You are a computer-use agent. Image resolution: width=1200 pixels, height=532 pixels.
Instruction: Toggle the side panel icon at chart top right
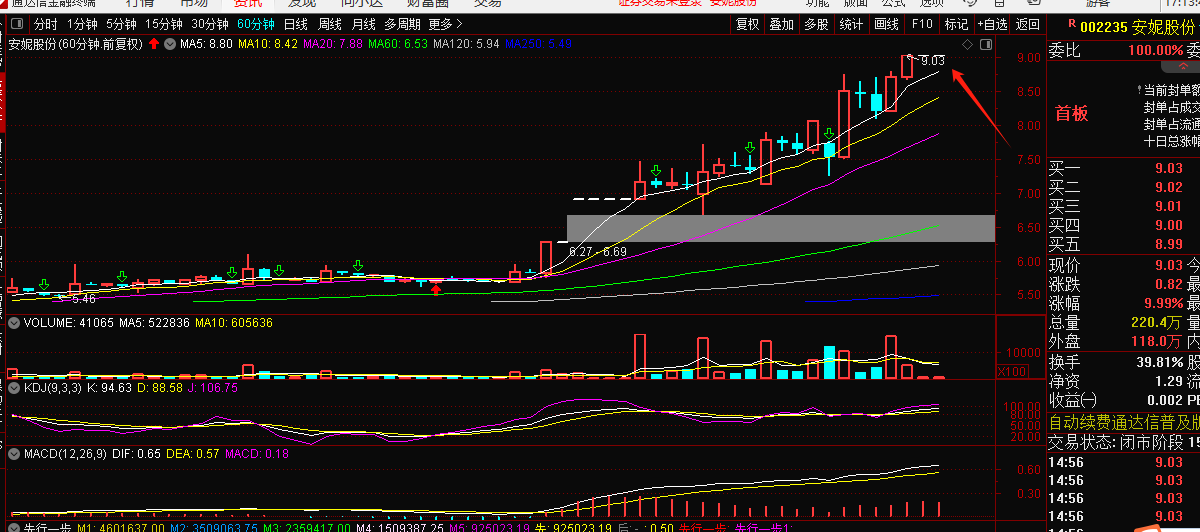click(x=985, y=46)
